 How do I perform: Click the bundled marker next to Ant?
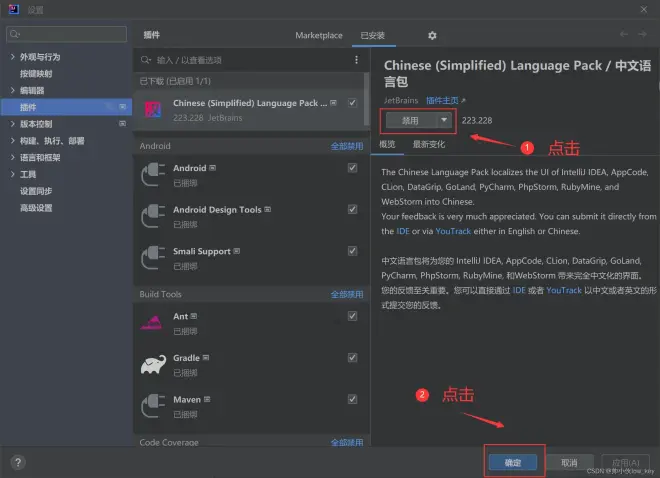coord(194,316)
